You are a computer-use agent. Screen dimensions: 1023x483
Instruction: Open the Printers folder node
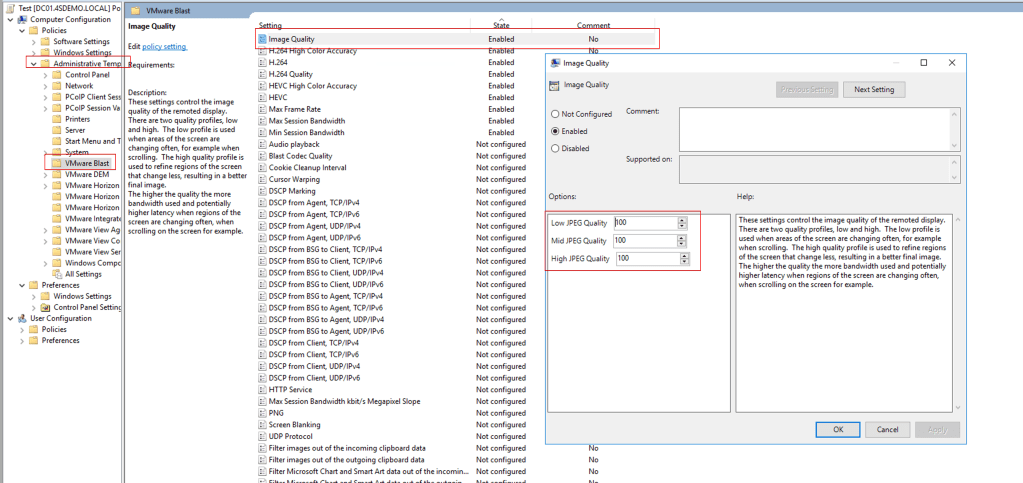click(x=77, y=119)
